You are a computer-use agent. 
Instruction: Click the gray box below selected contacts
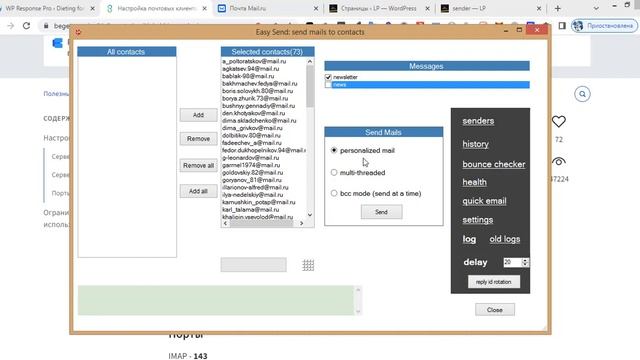click(253, 264)
